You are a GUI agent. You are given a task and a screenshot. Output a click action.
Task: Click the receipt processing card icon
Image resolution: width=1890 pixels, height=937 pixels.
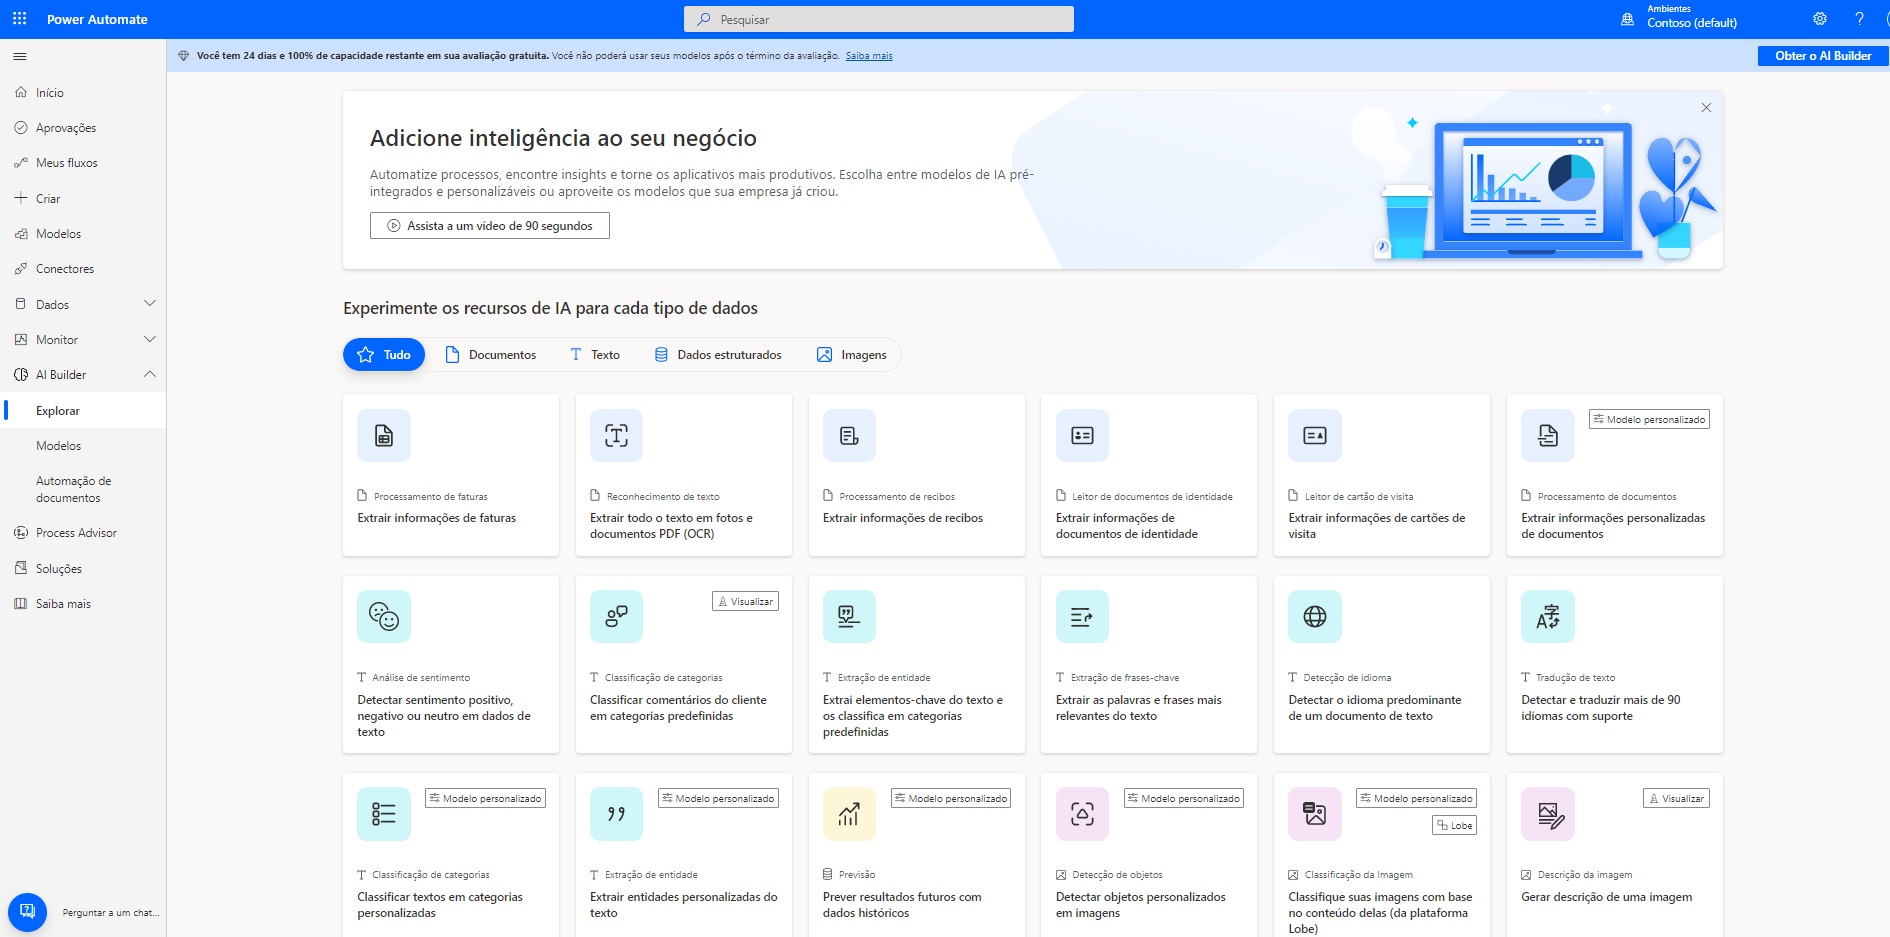pyautogui.click(x=849, y=435)
